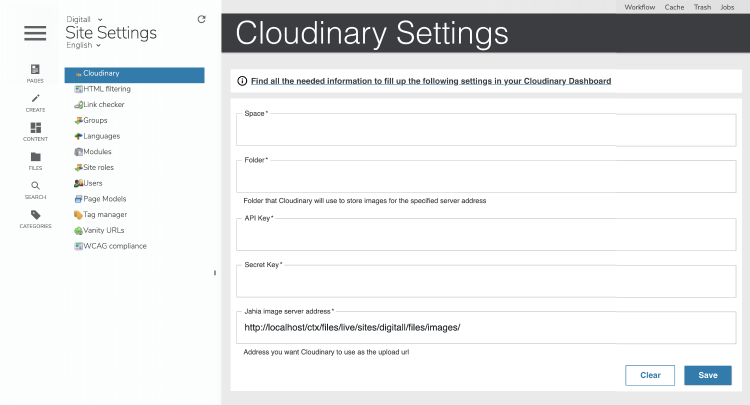The width and height of the screenshot is (750, 405).
Task: Open the Cache menu
Action: click(674, 7)
